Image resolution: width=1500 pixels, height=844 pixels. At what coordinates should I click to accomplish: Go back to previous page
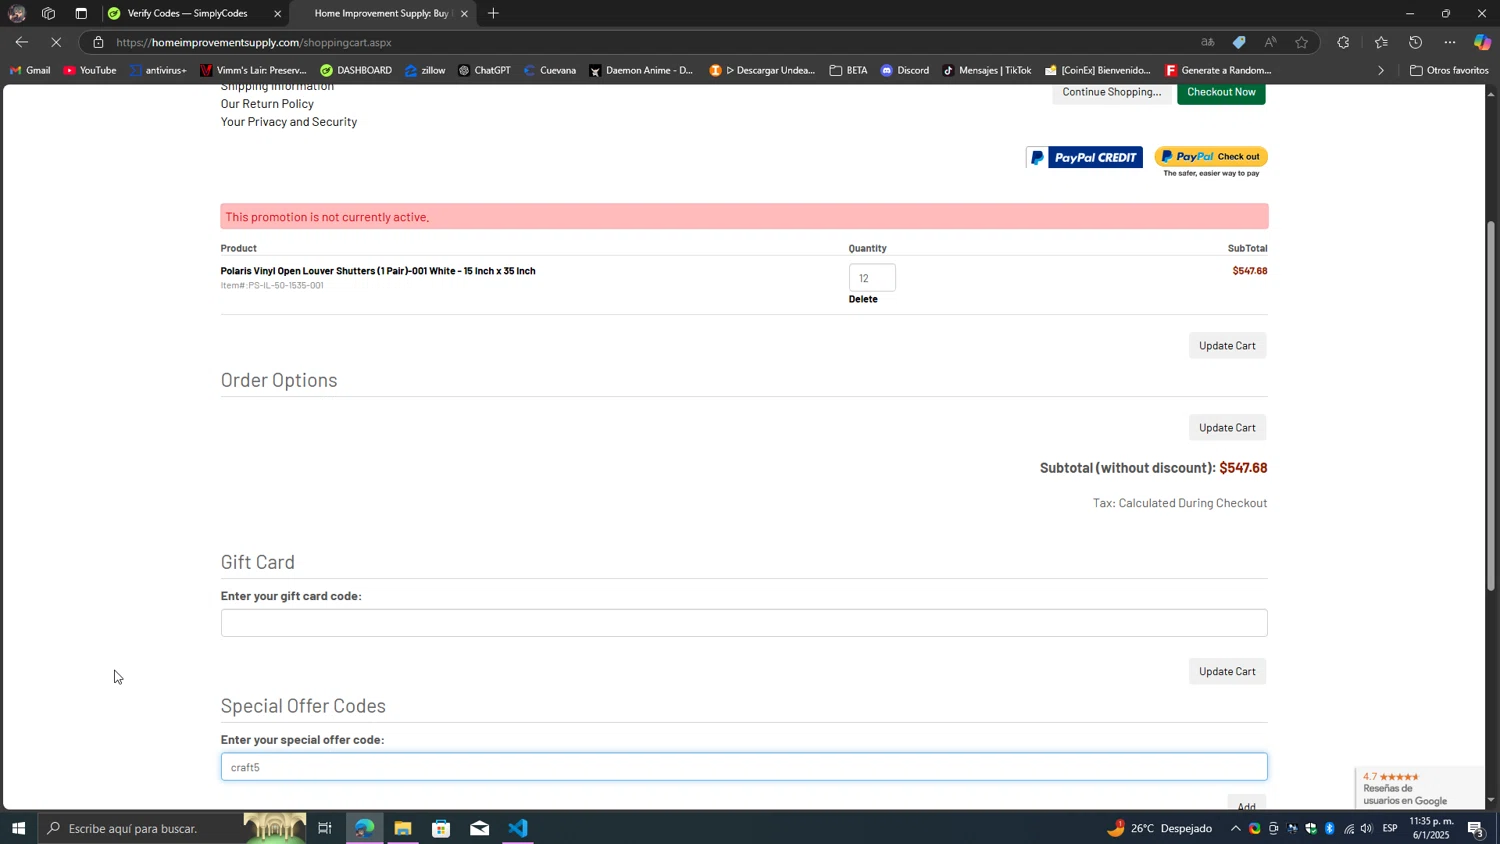coord(22,42)
